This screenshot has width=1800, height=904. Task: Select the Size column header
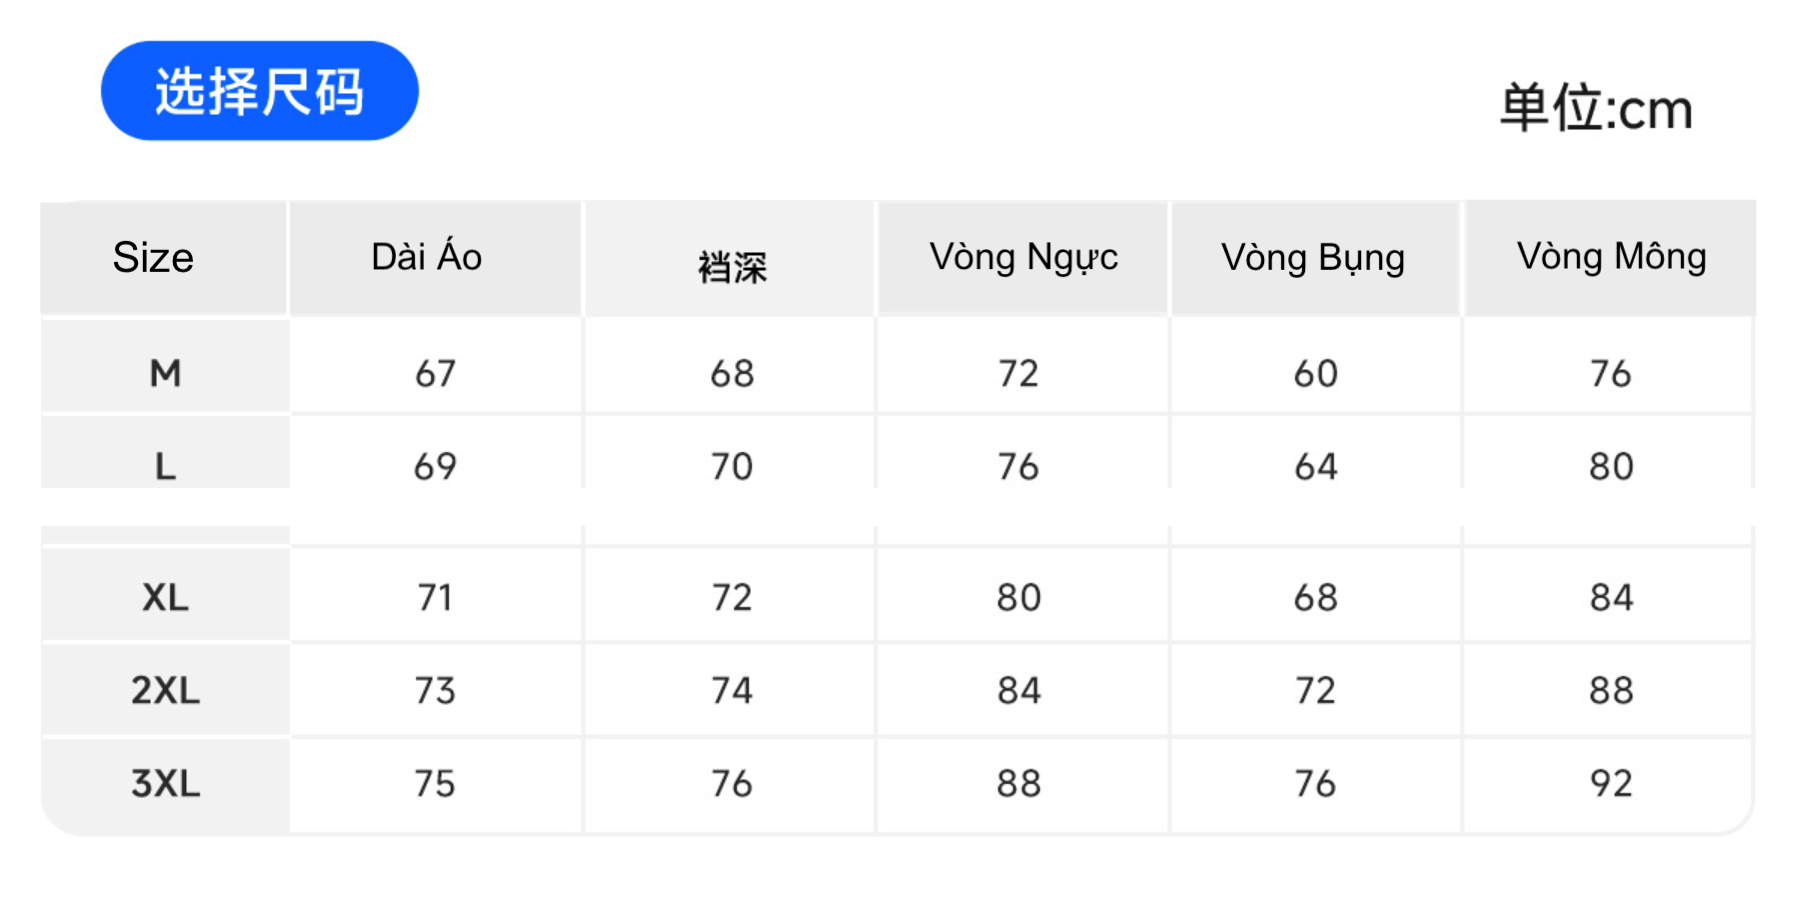pyautogui.click(x=153, y=258)
